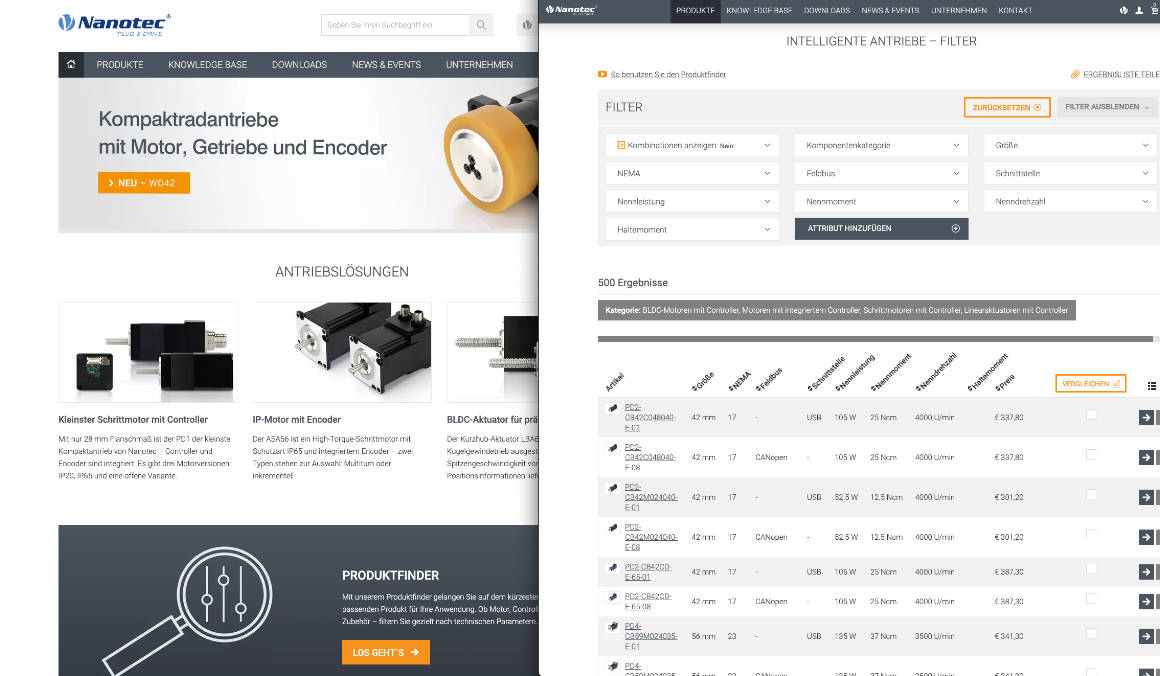Image resolution: width=1160 pixels, height=676 pixels.
Task: Click the user account icon
Action: (1137, 10)
